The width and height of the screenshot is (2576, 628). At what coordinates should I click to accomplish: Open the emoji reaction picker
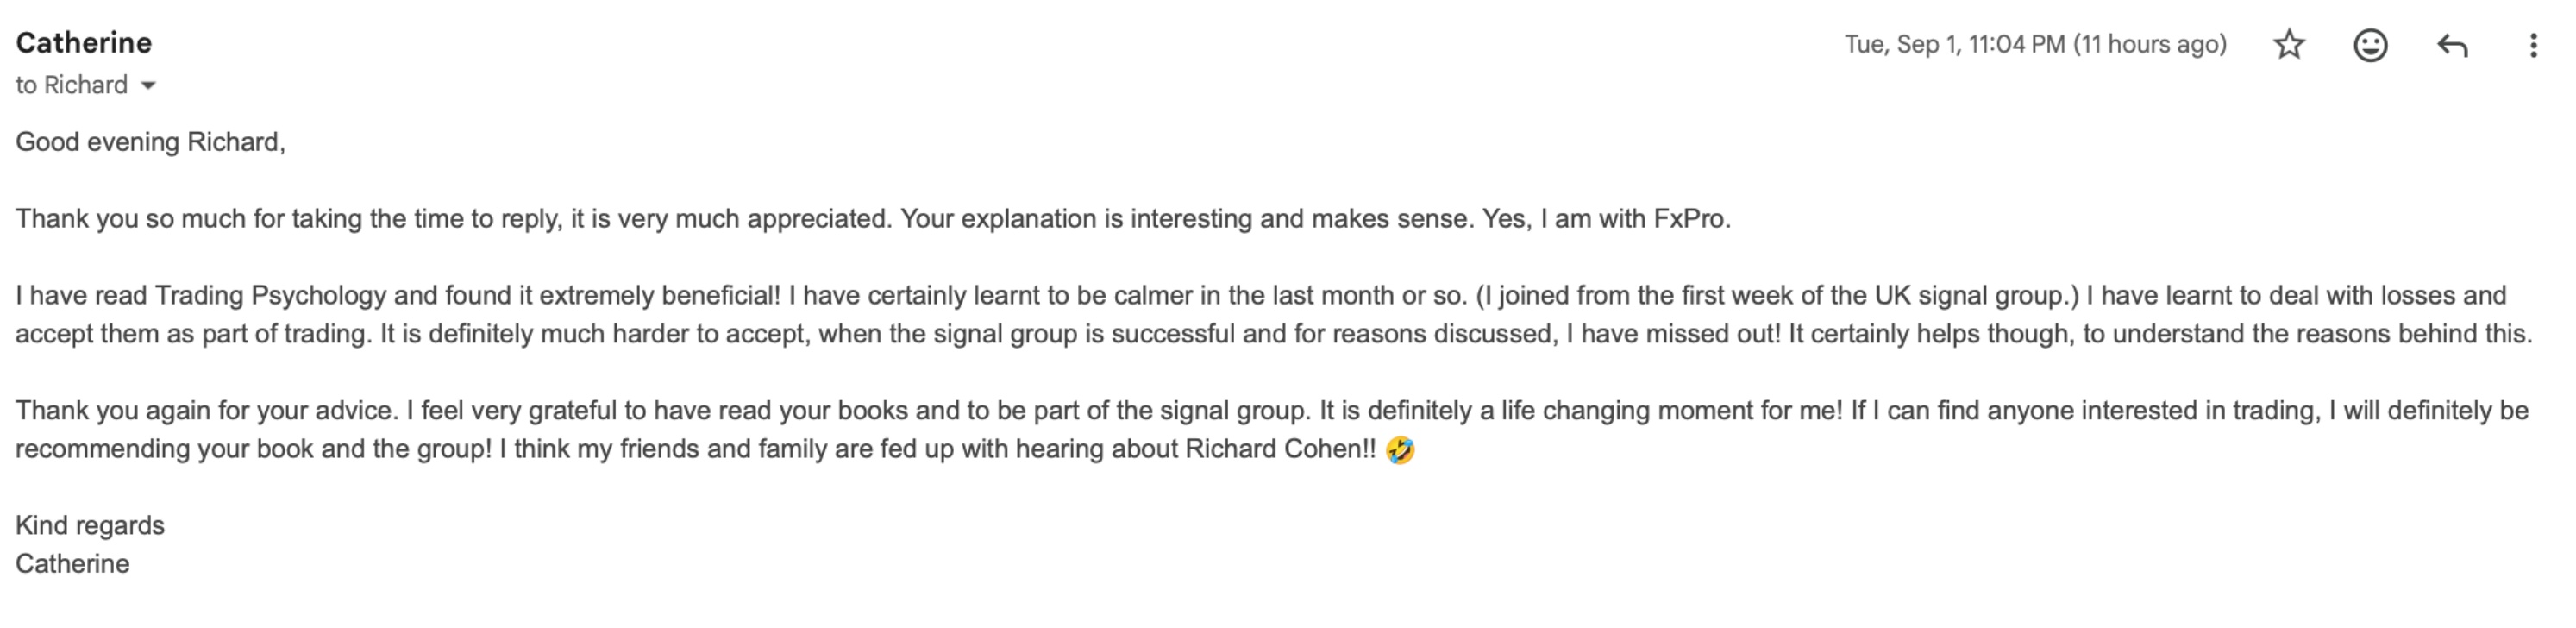click(x=2371, y=45)
